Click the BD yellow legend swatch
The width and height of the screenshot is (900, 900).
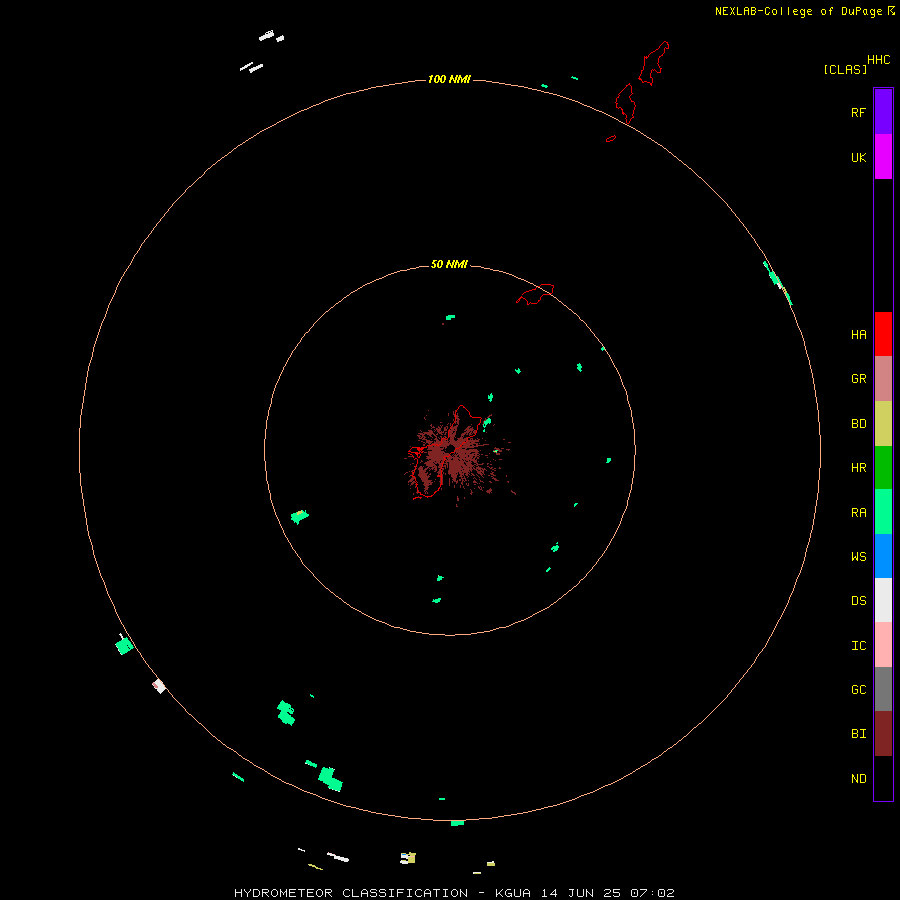coord(883,423)
